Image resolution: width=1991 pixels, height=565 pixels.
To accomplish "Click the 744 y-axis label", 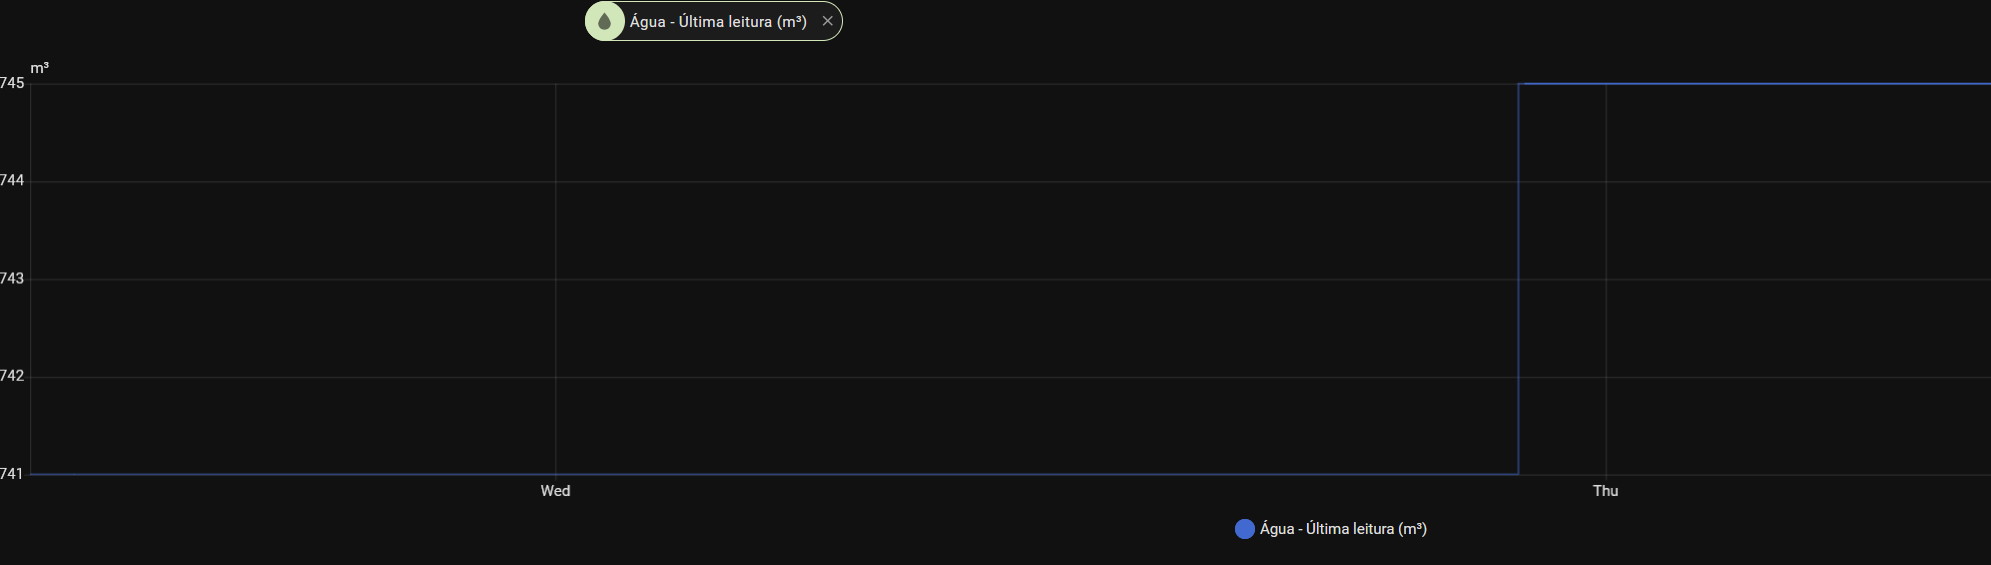I will click(12, 180).
